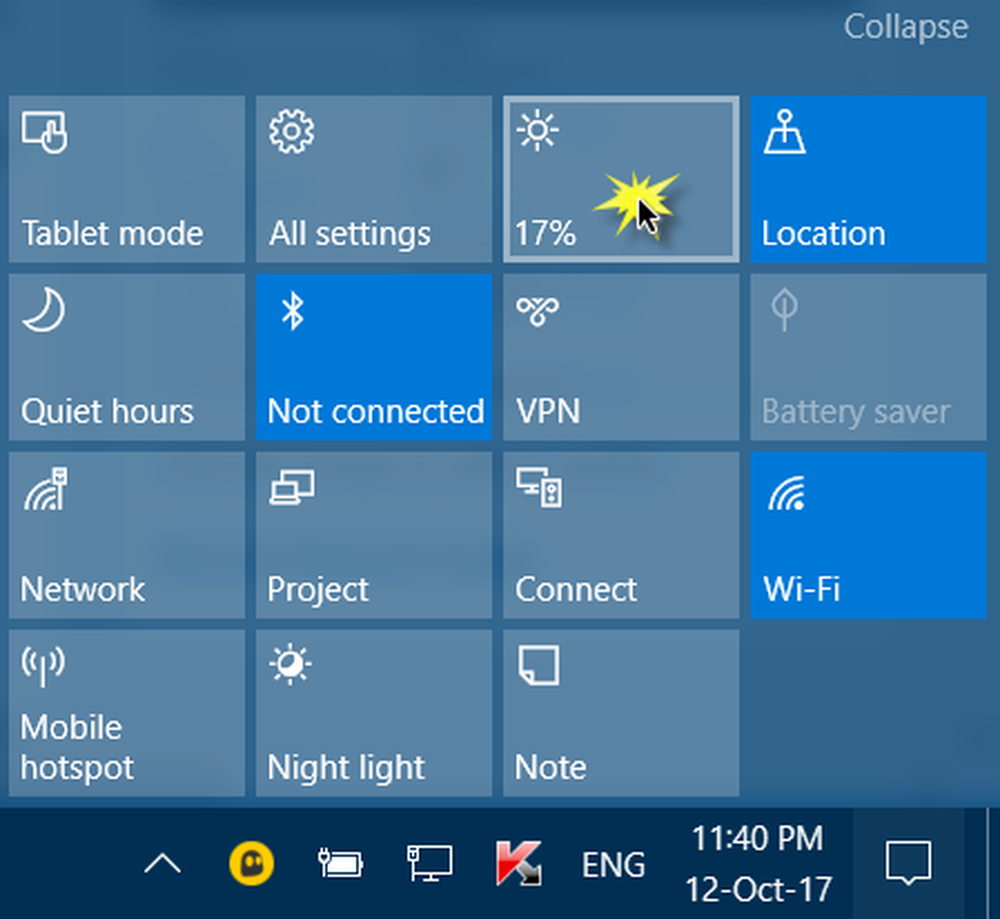Click the wired network tray icon
This screenshot has height=919, width=1000.
430,864
